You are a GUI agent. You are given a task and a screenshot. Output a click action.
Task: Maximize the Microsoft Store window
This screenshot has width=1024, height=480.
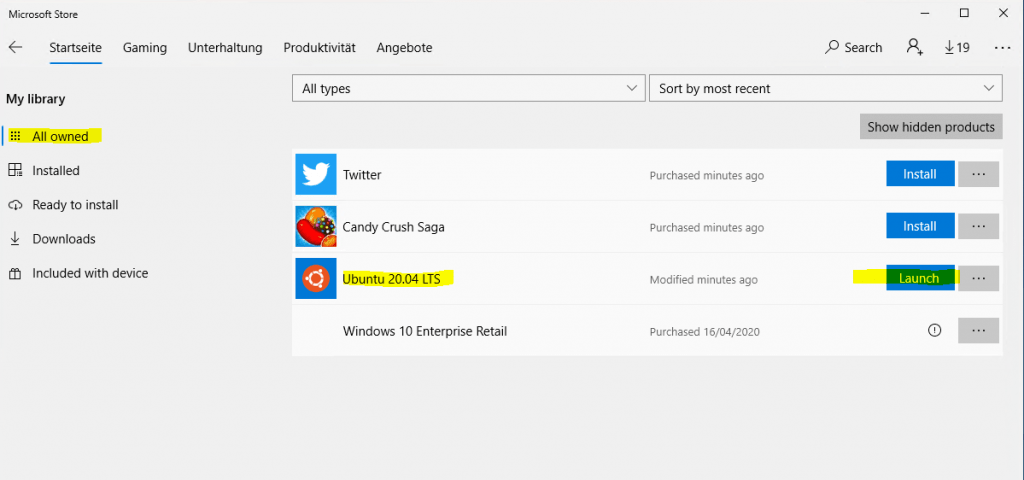(964, 13)
